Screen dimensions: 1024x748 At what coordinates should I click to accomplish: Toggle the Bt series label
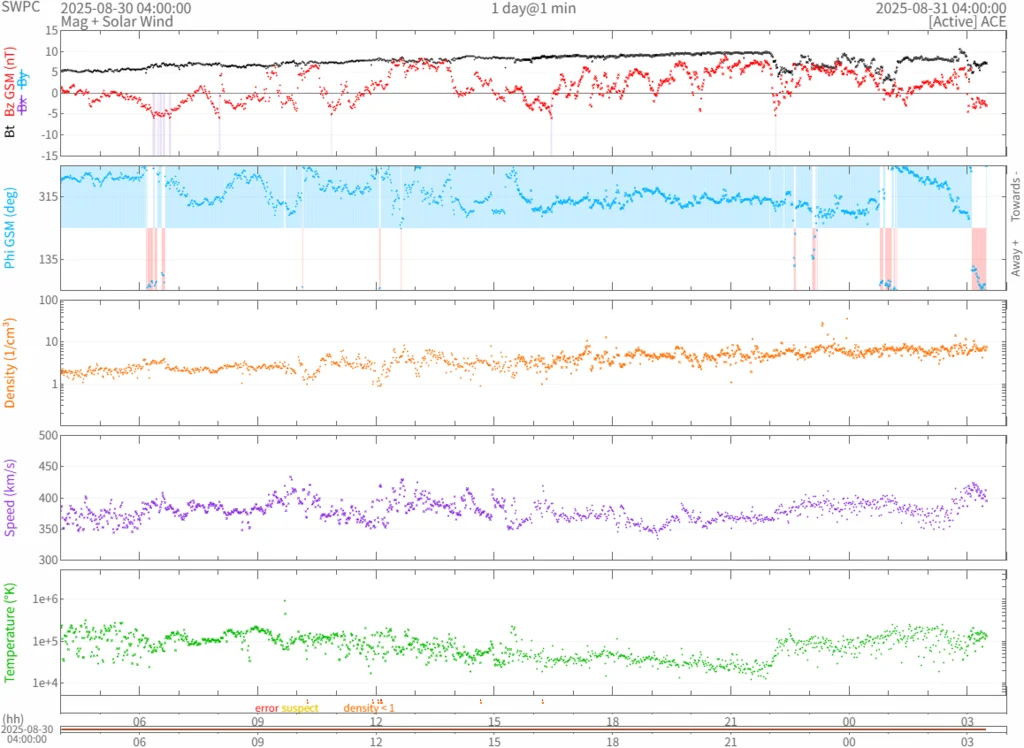[x=10, y=130]
